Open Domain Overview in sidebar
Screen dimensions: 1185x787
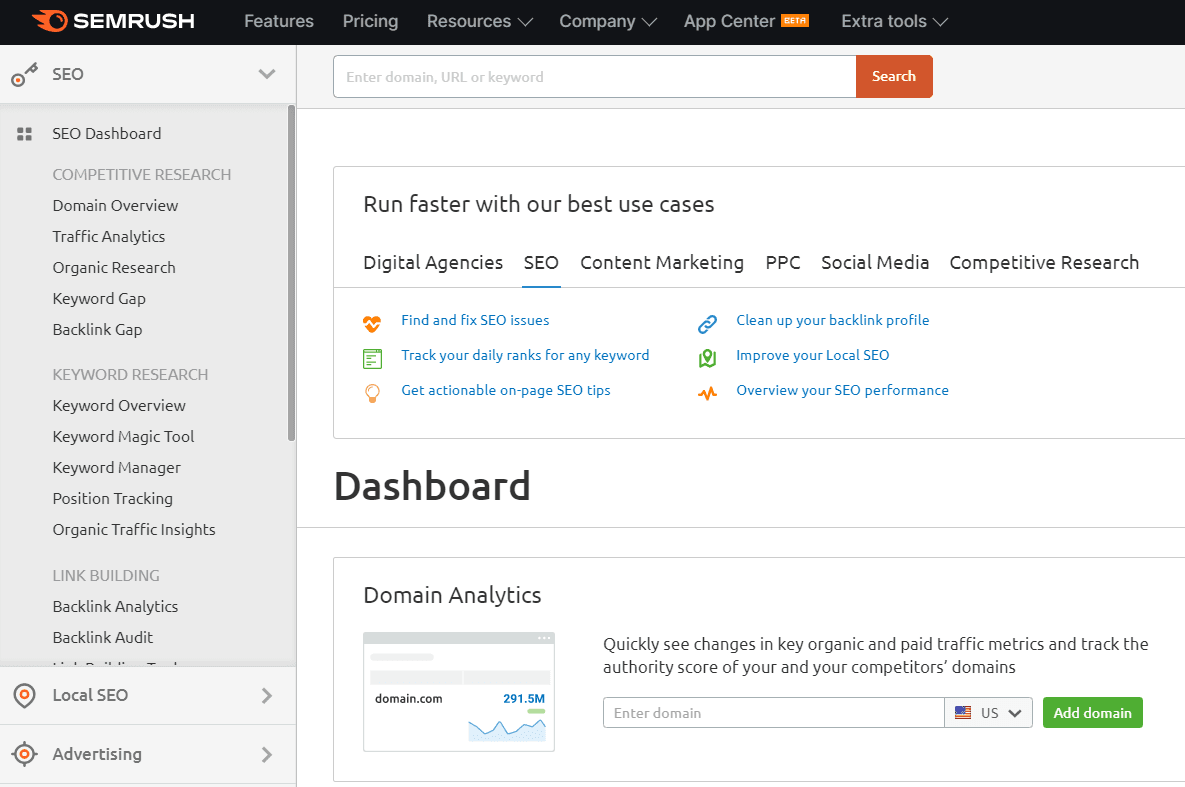click(116, 206)
